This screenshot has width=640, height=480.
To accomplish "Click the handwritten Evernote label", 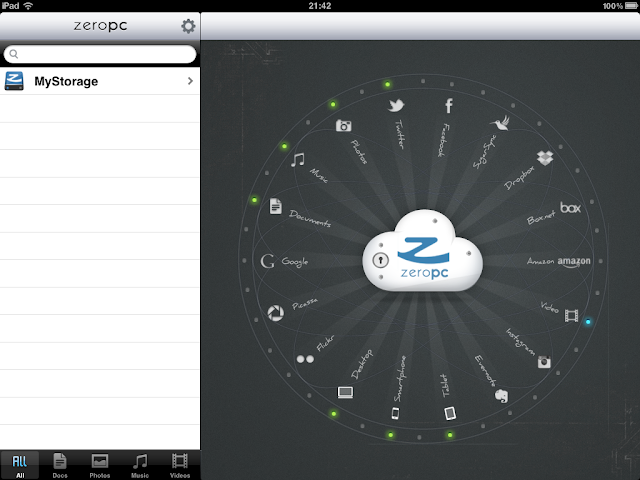I will pos(485,370).
